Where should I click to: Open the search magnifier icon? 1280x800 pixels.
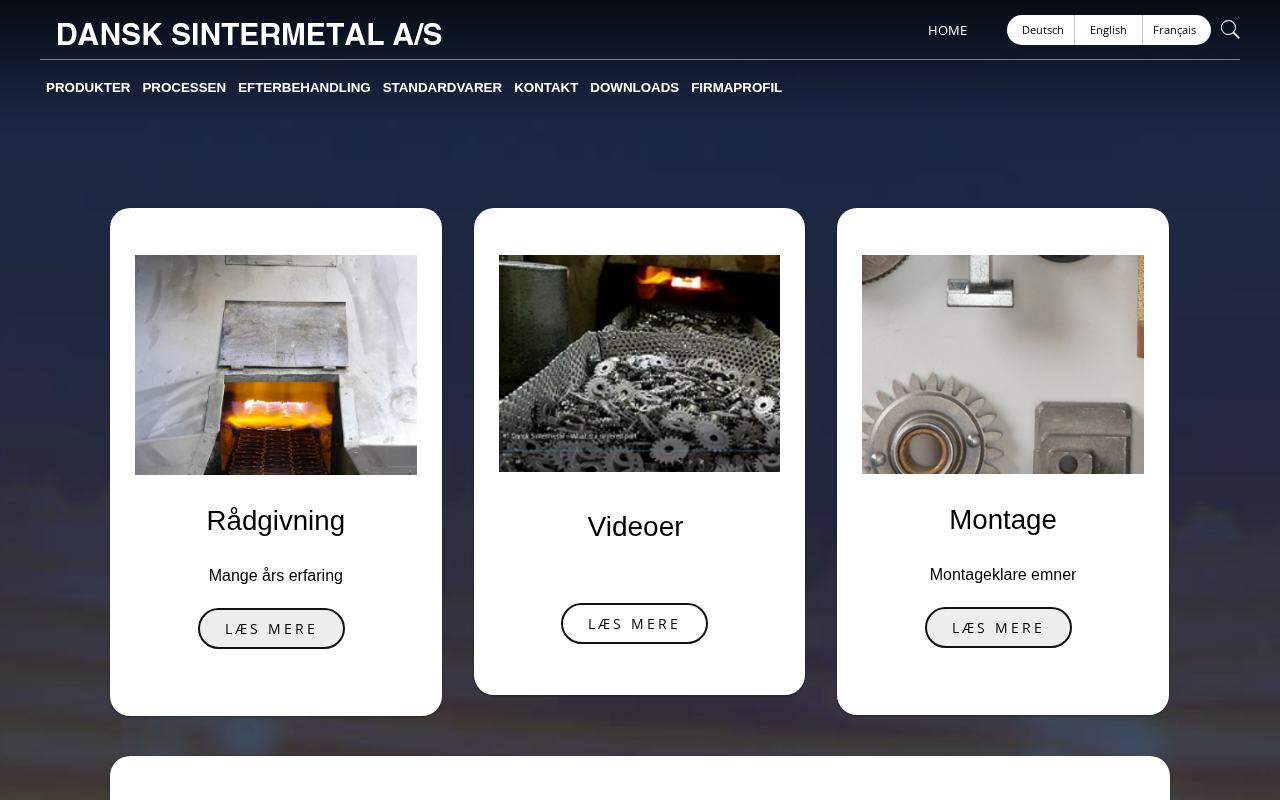click(x=1230, y=30)
